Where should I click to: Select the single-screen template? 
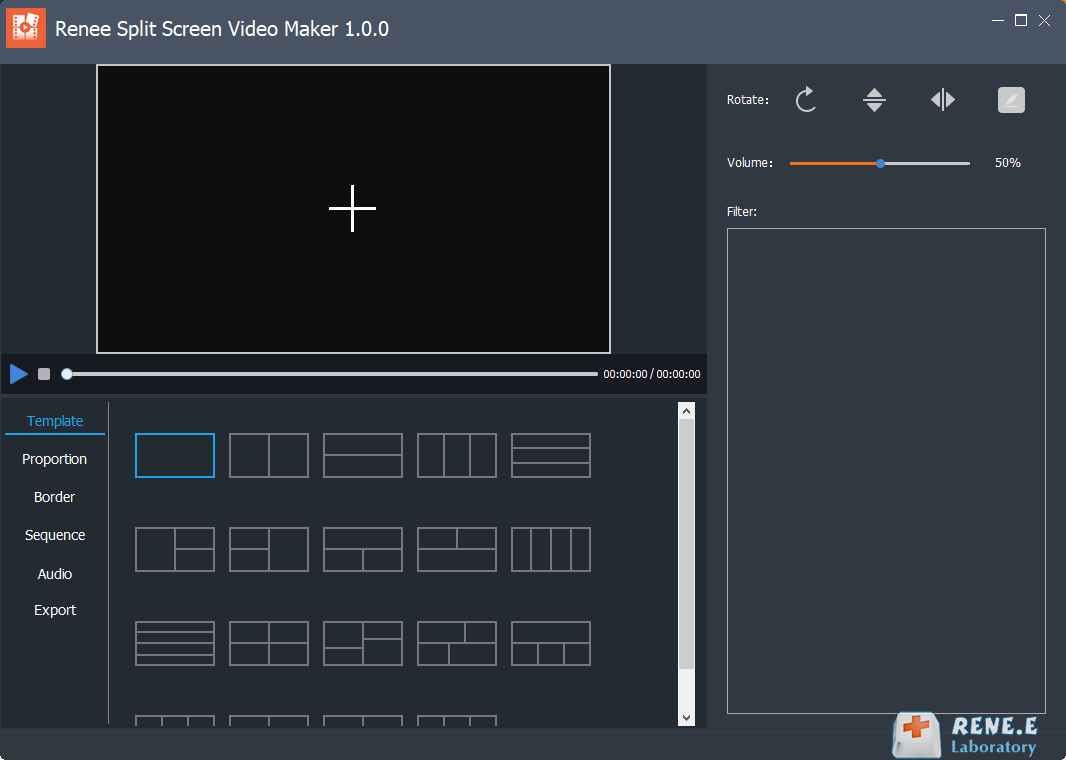tap(175, 455)
